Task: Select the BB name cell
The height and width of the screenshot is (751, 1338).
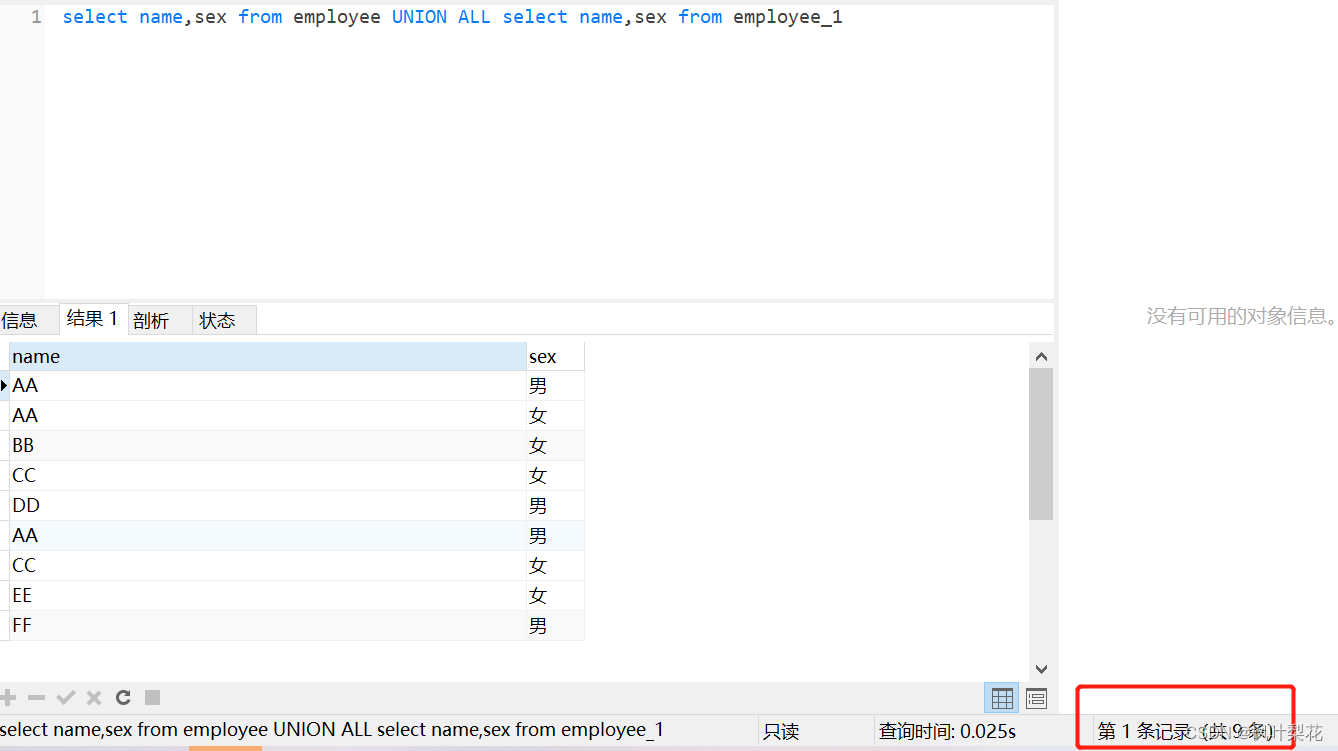Action: point(268,446)
